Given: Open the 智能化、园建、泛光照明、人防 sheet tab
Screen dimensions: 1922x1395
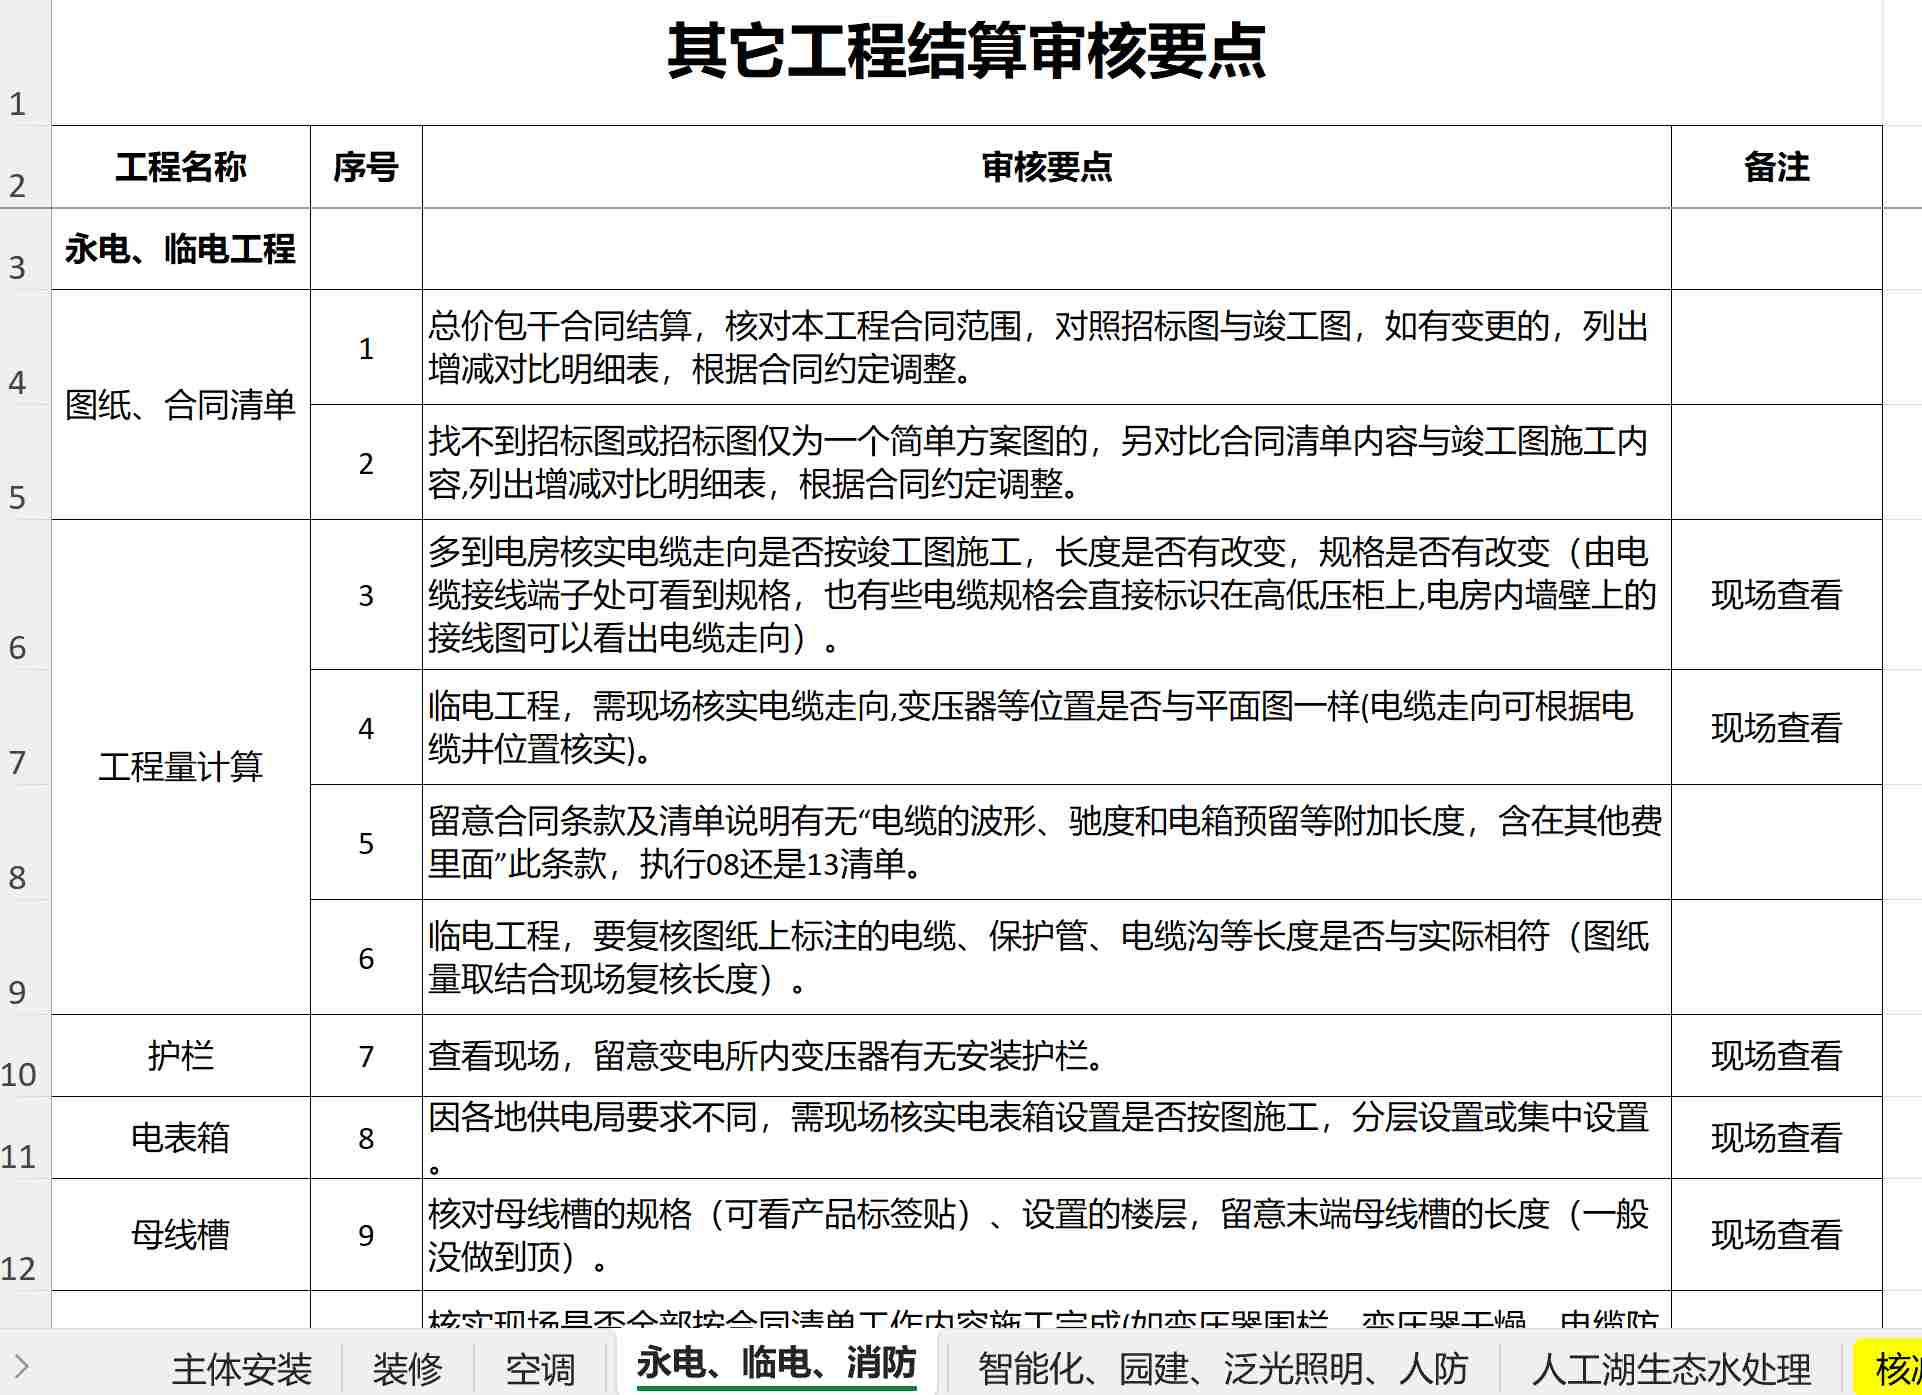Looking at the screenshot, I should tap(1222, 1369).
